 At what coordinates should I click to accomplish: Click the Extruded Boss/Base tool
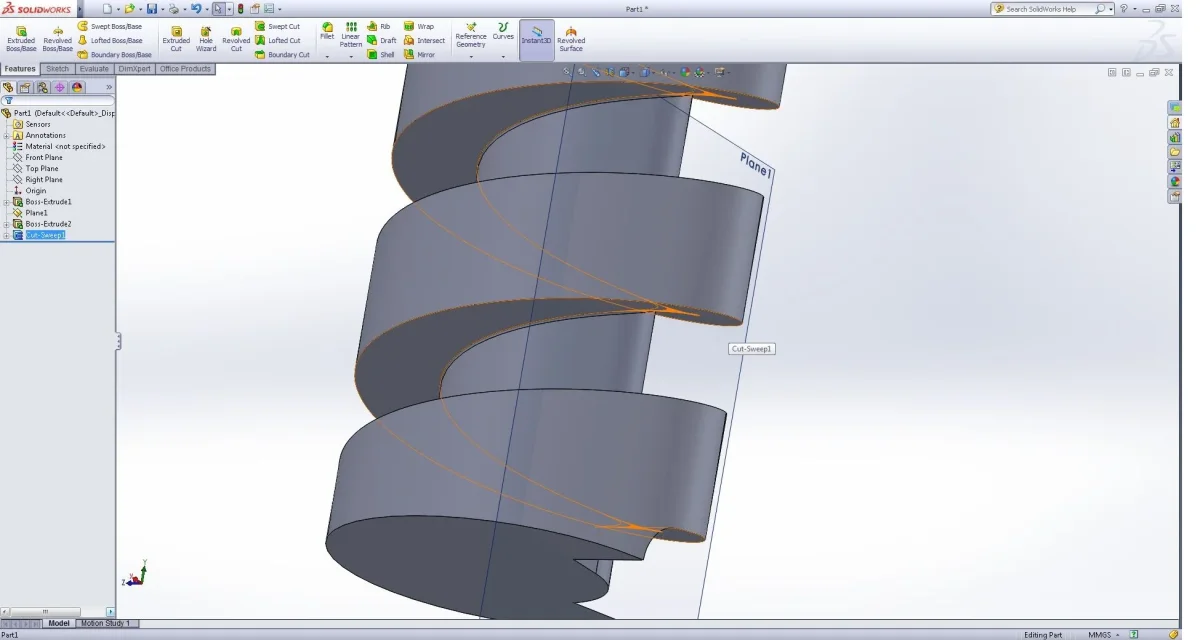point(21,38)
